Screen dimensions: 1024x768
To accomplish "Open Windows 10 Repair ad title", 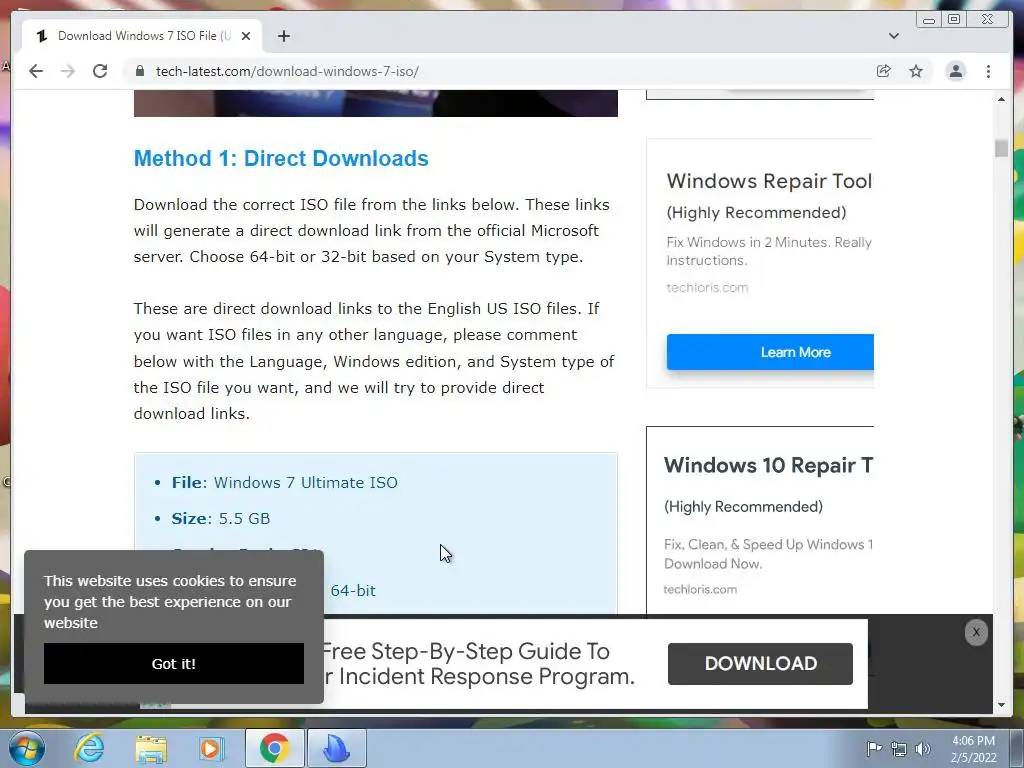I will coord(768,465).
